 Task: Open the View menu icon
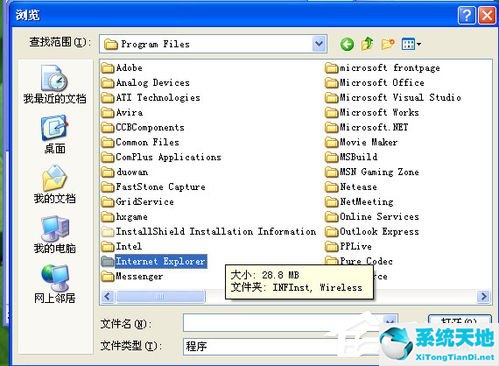(411, 44)
